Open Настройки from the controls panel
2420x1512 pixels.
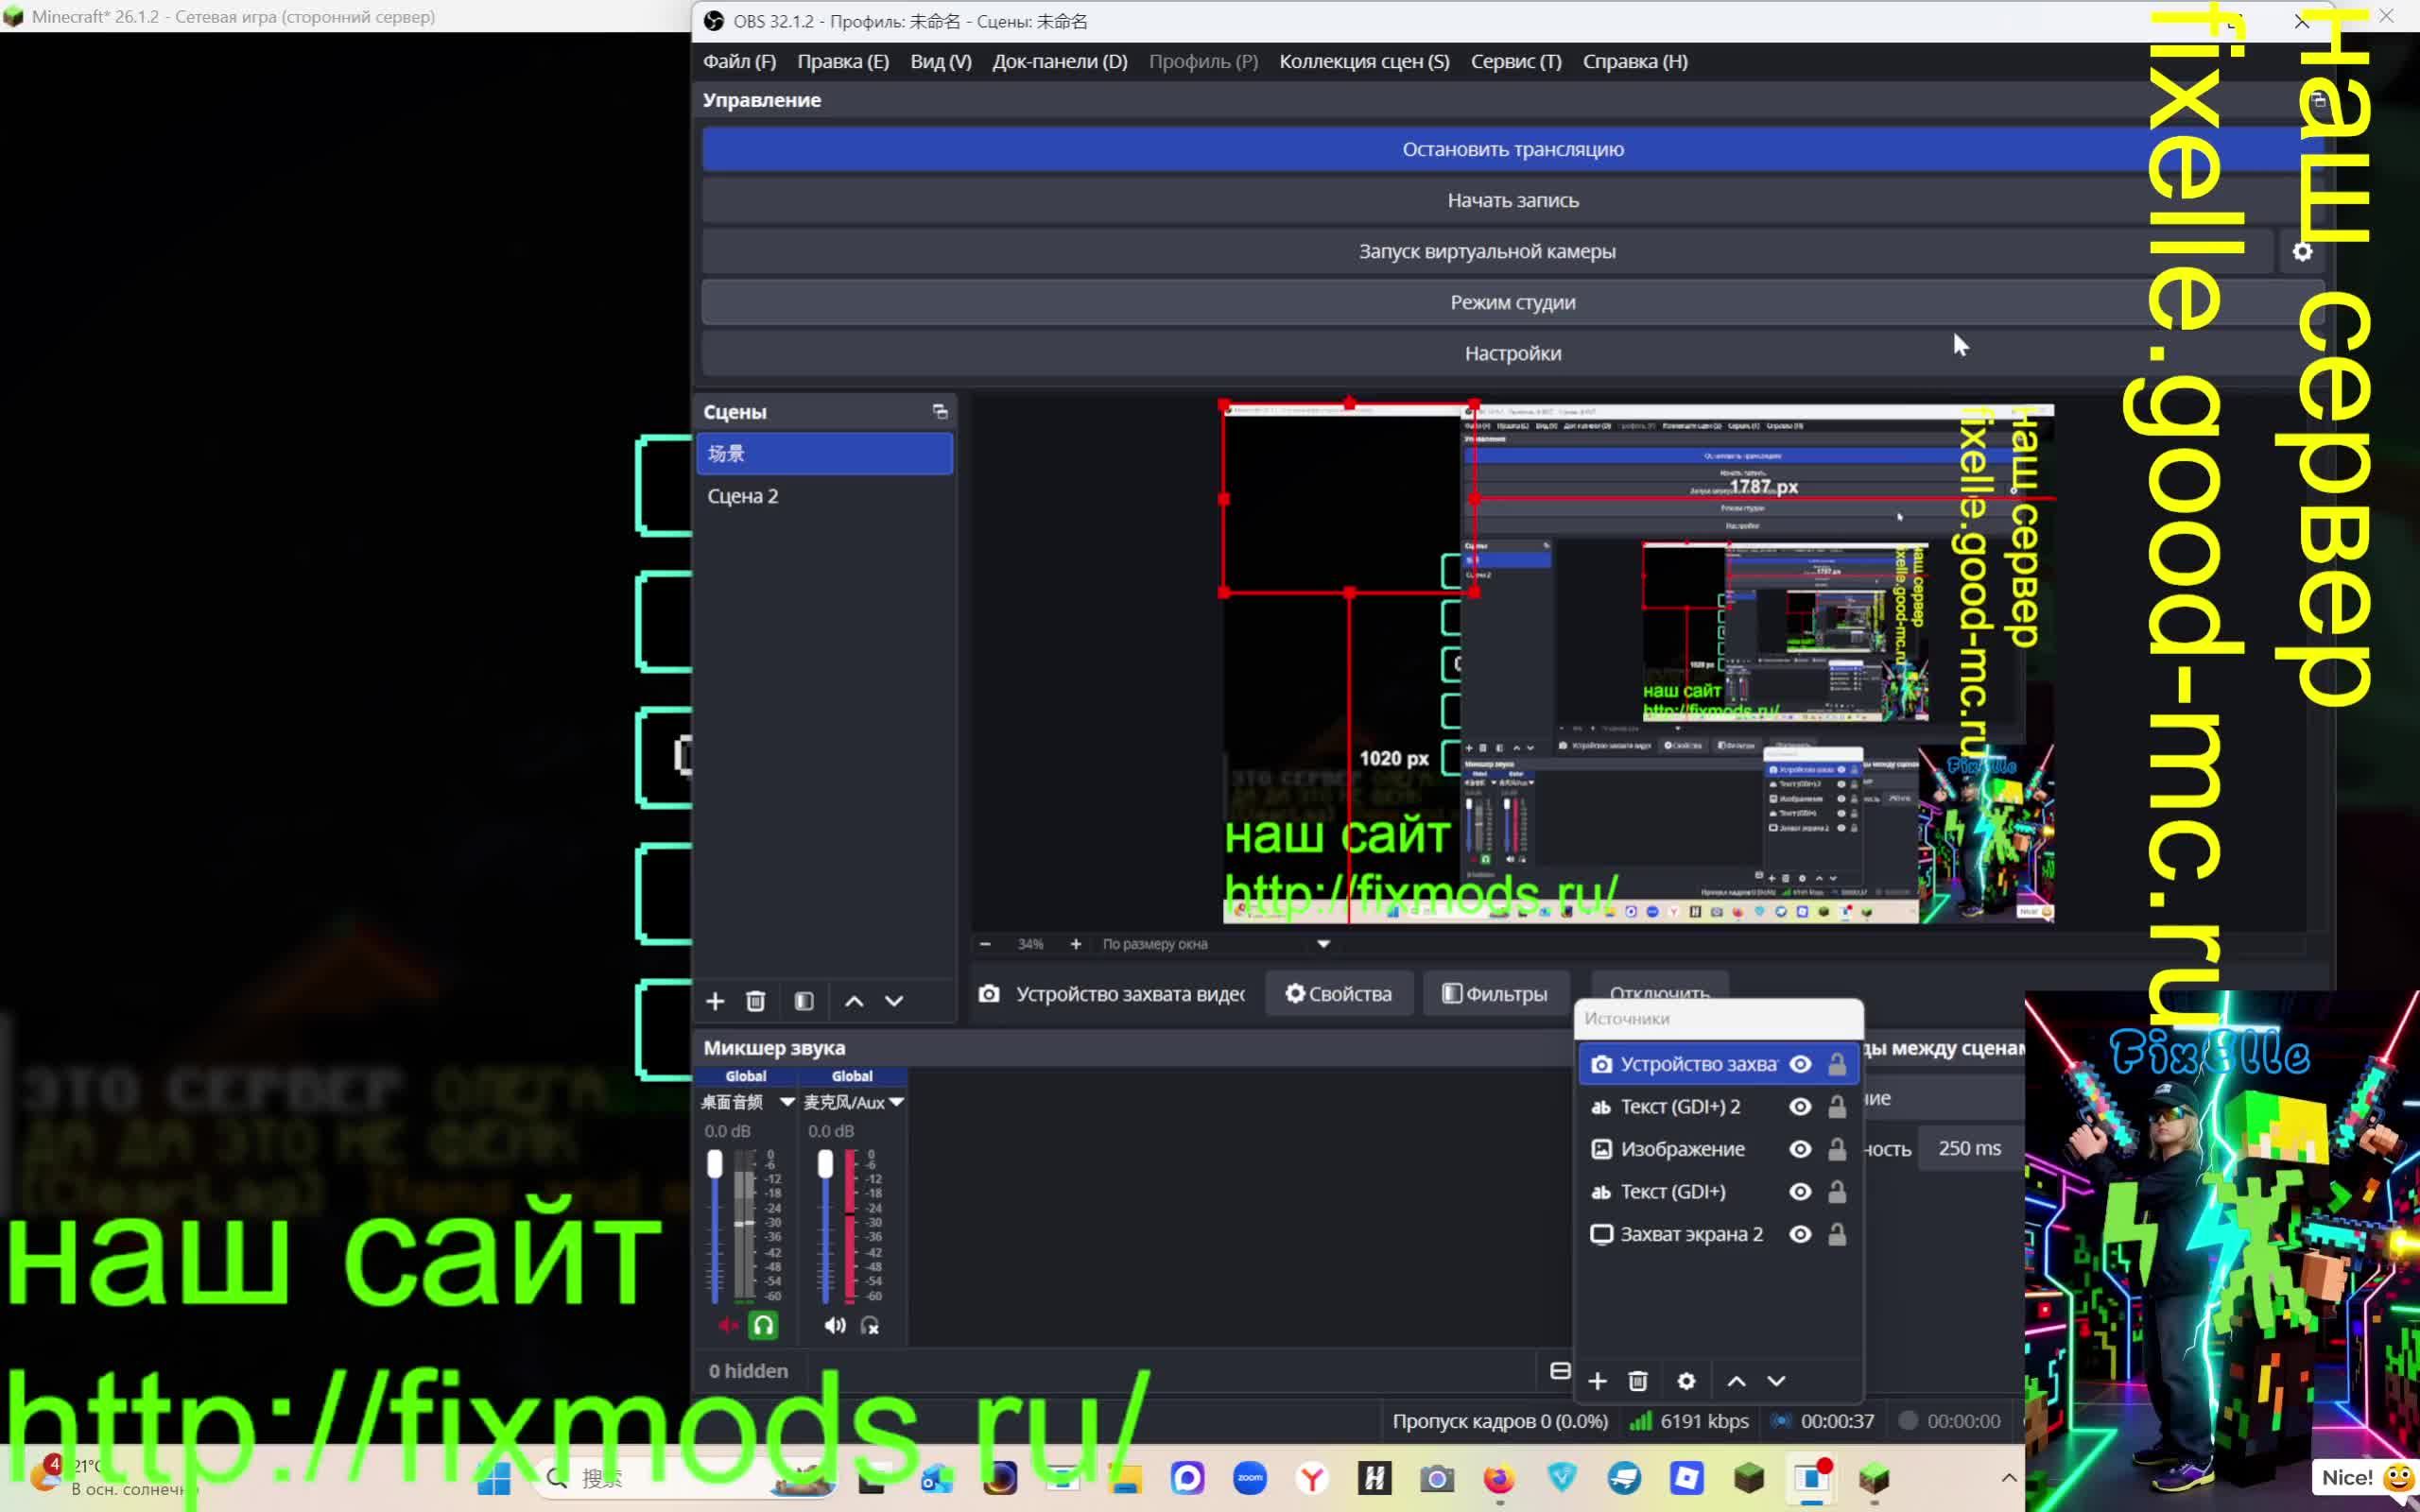(x=1512, y=353)
